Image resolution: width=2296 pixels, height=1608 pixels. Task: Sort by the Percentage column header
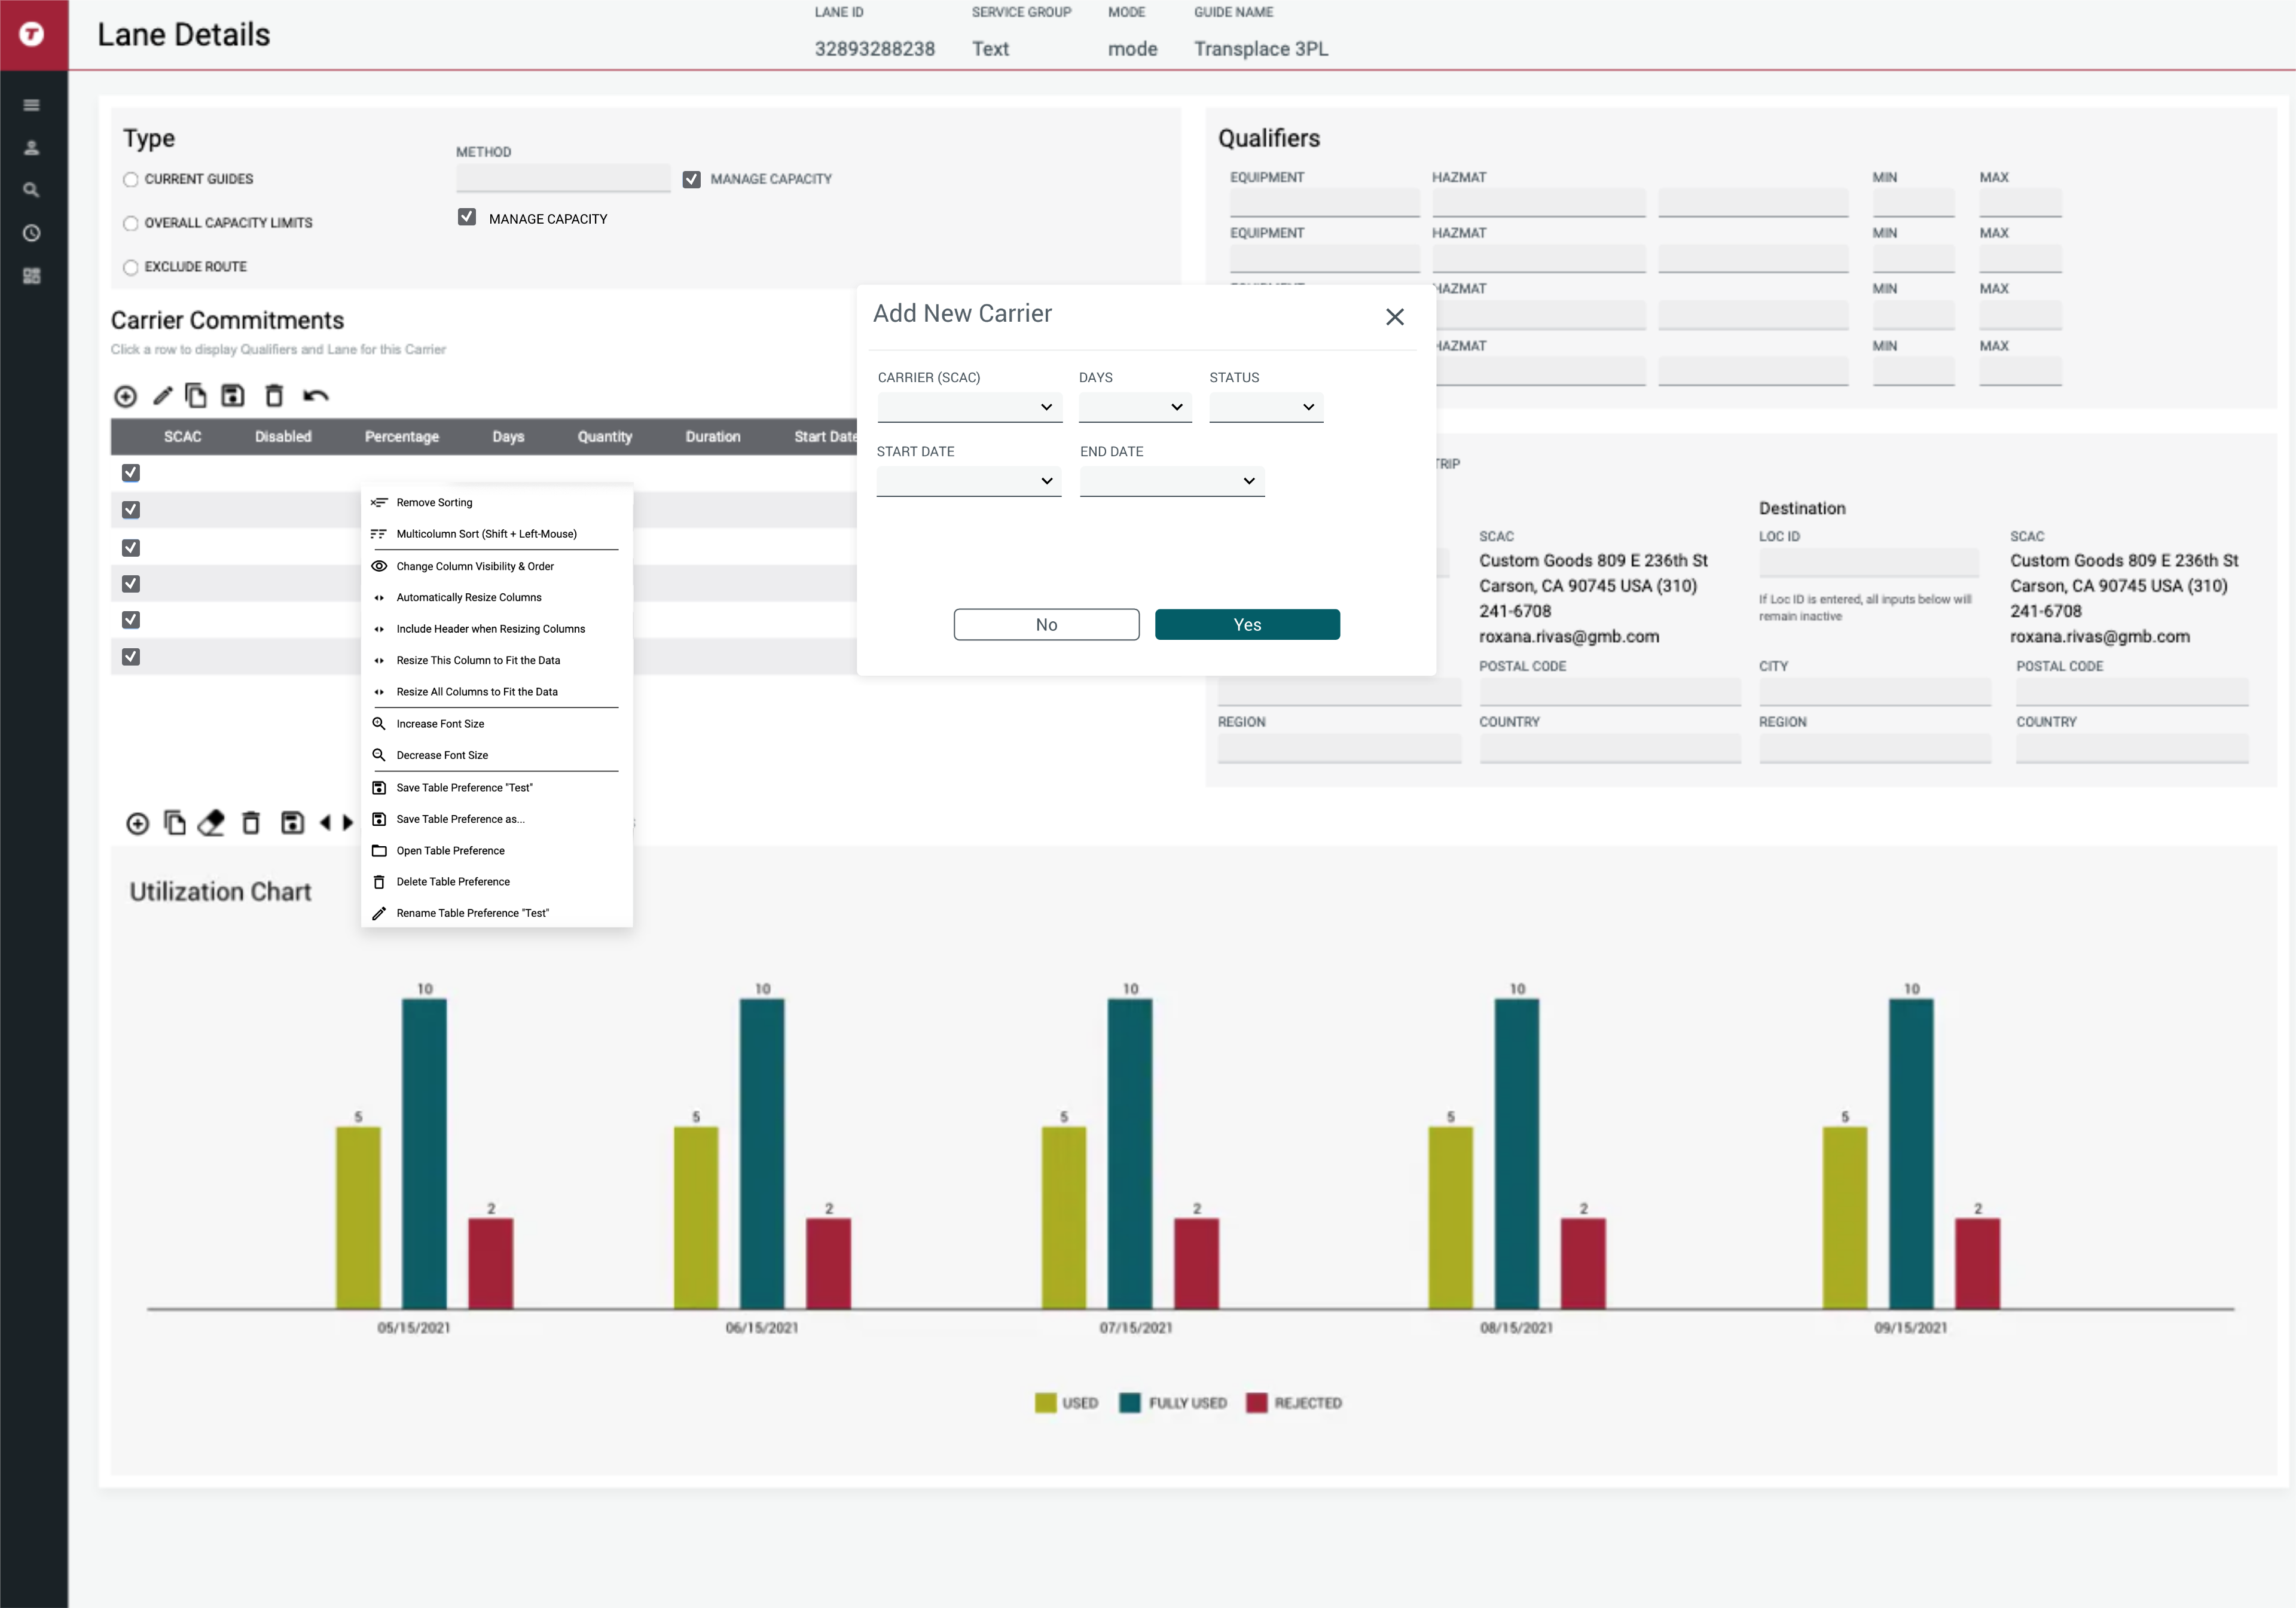point(401,437)
